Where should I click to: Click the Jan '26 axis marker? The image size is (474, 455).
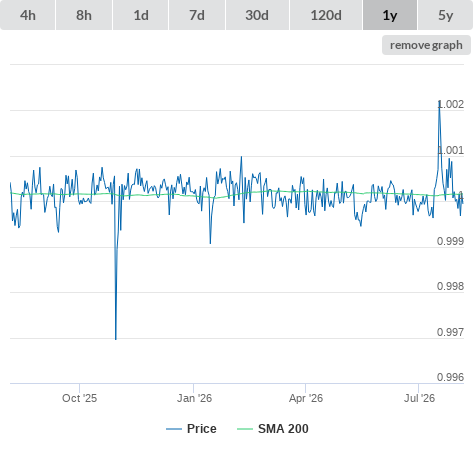(194, 398)
